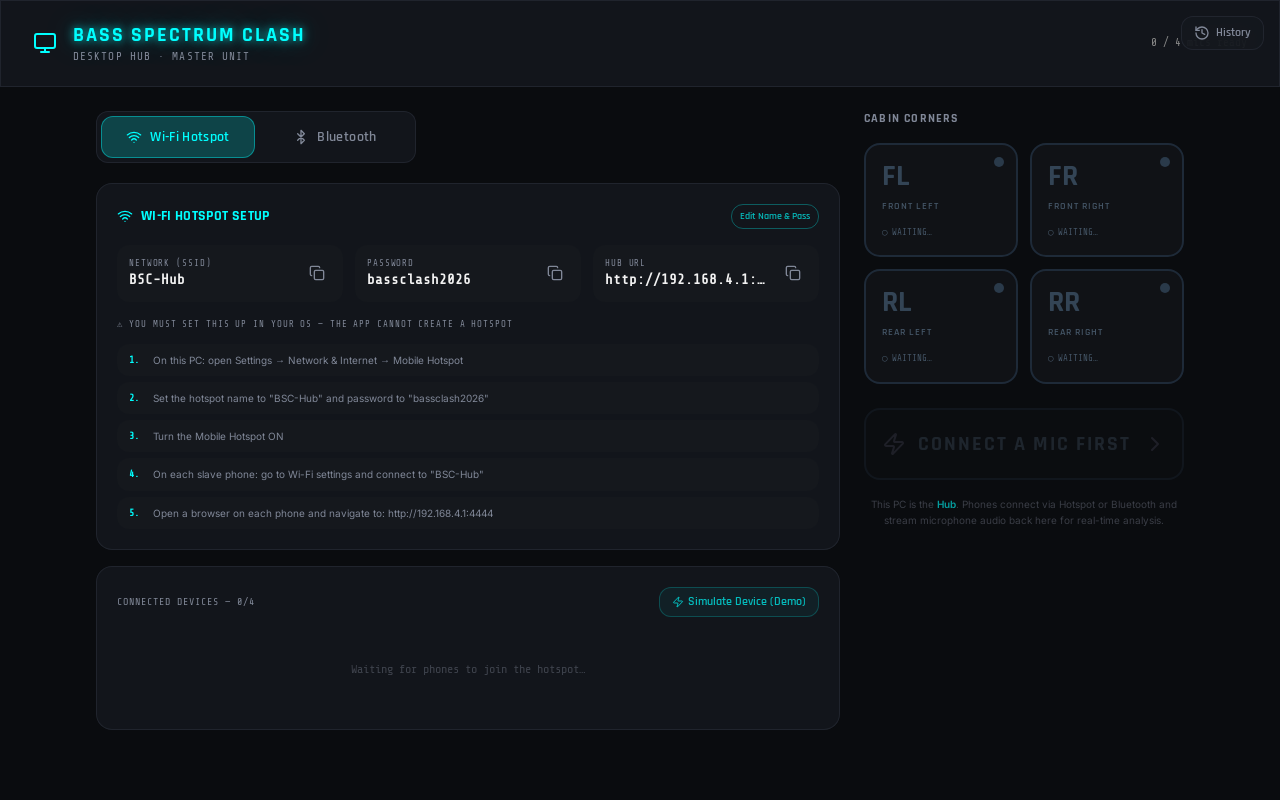Screen dimensions: 1280x800
Task: Select step 5 browser navigation instruction
Action: (x=468, y=513)
